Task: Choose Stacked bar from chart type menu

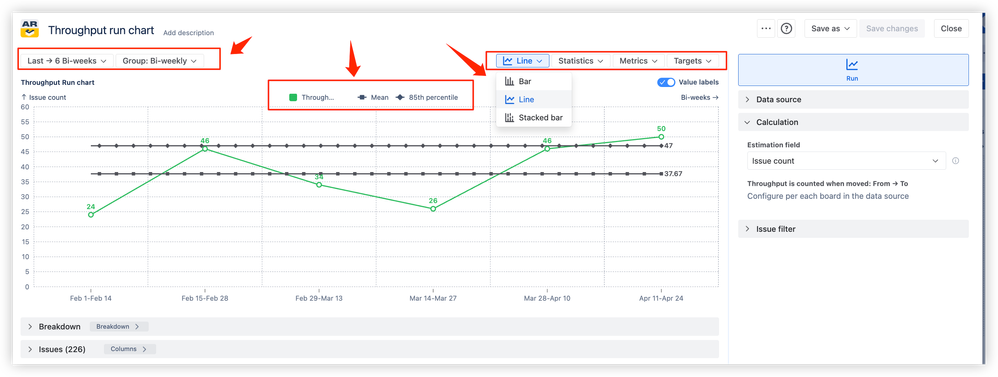Action: click(534, 117)
